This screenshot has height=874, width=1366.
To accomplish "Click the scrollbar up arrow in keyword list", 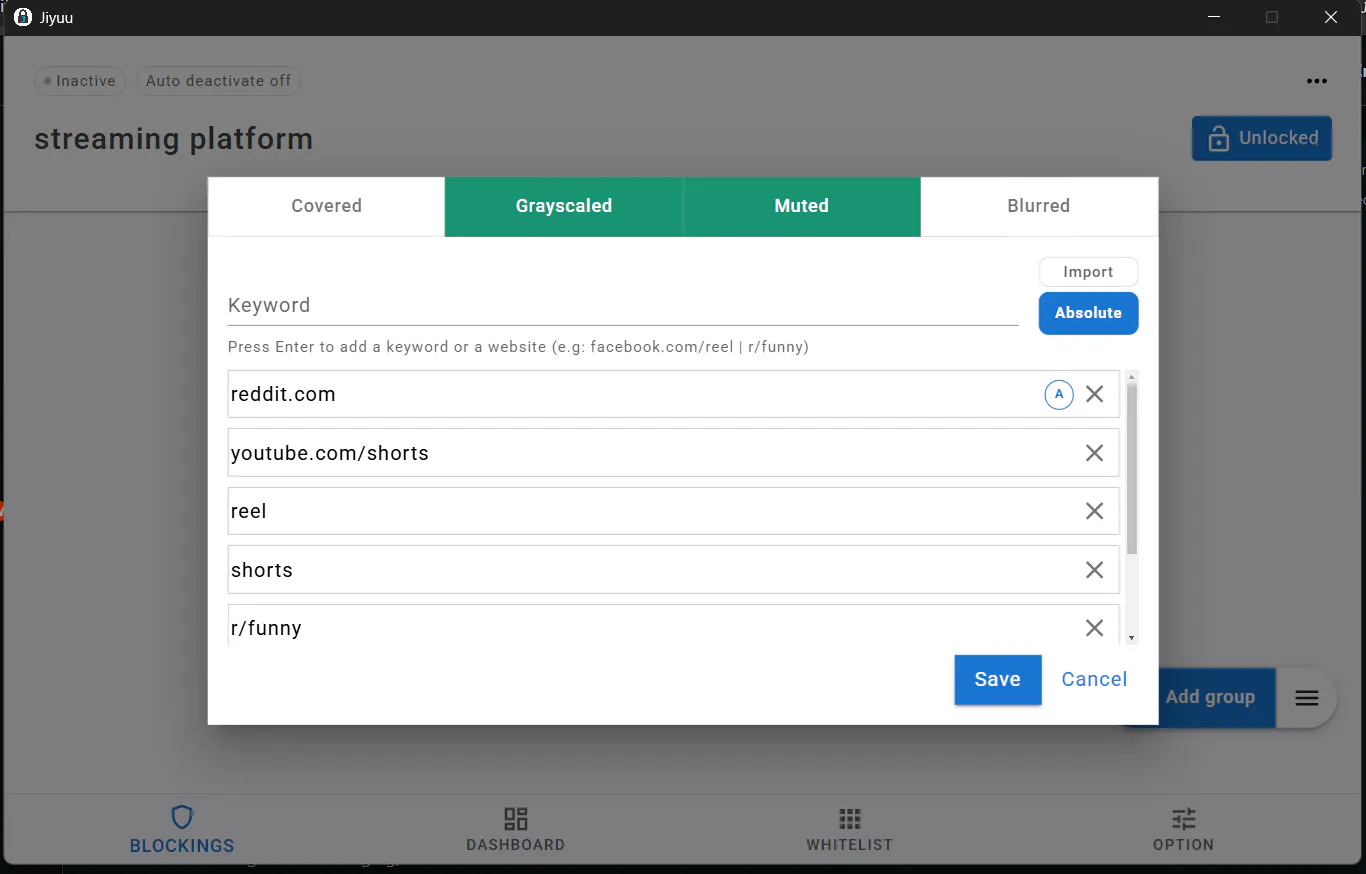I will pos(1132,377).
